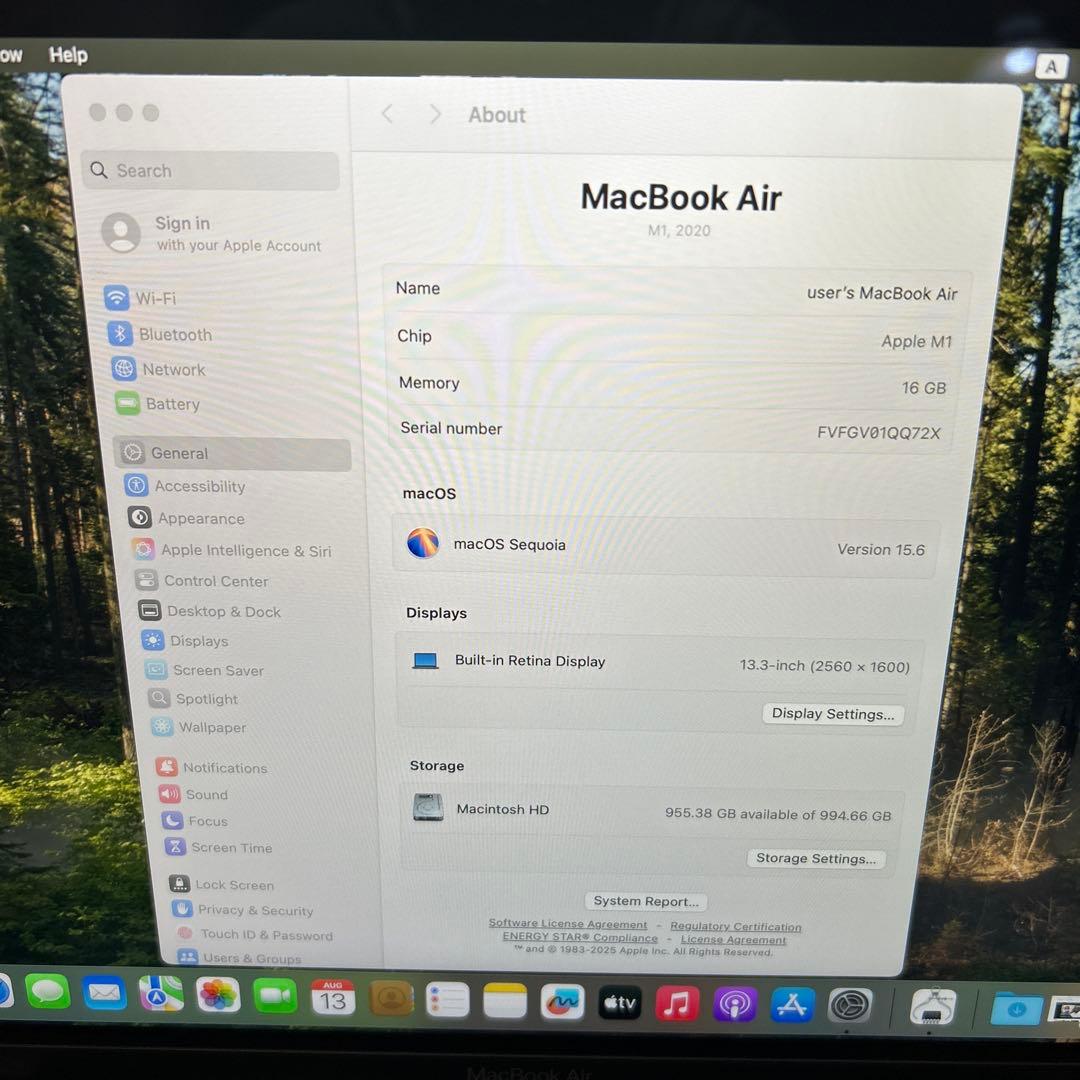
Task: Open Notifications settings
Action: click(x=211, y=767)
